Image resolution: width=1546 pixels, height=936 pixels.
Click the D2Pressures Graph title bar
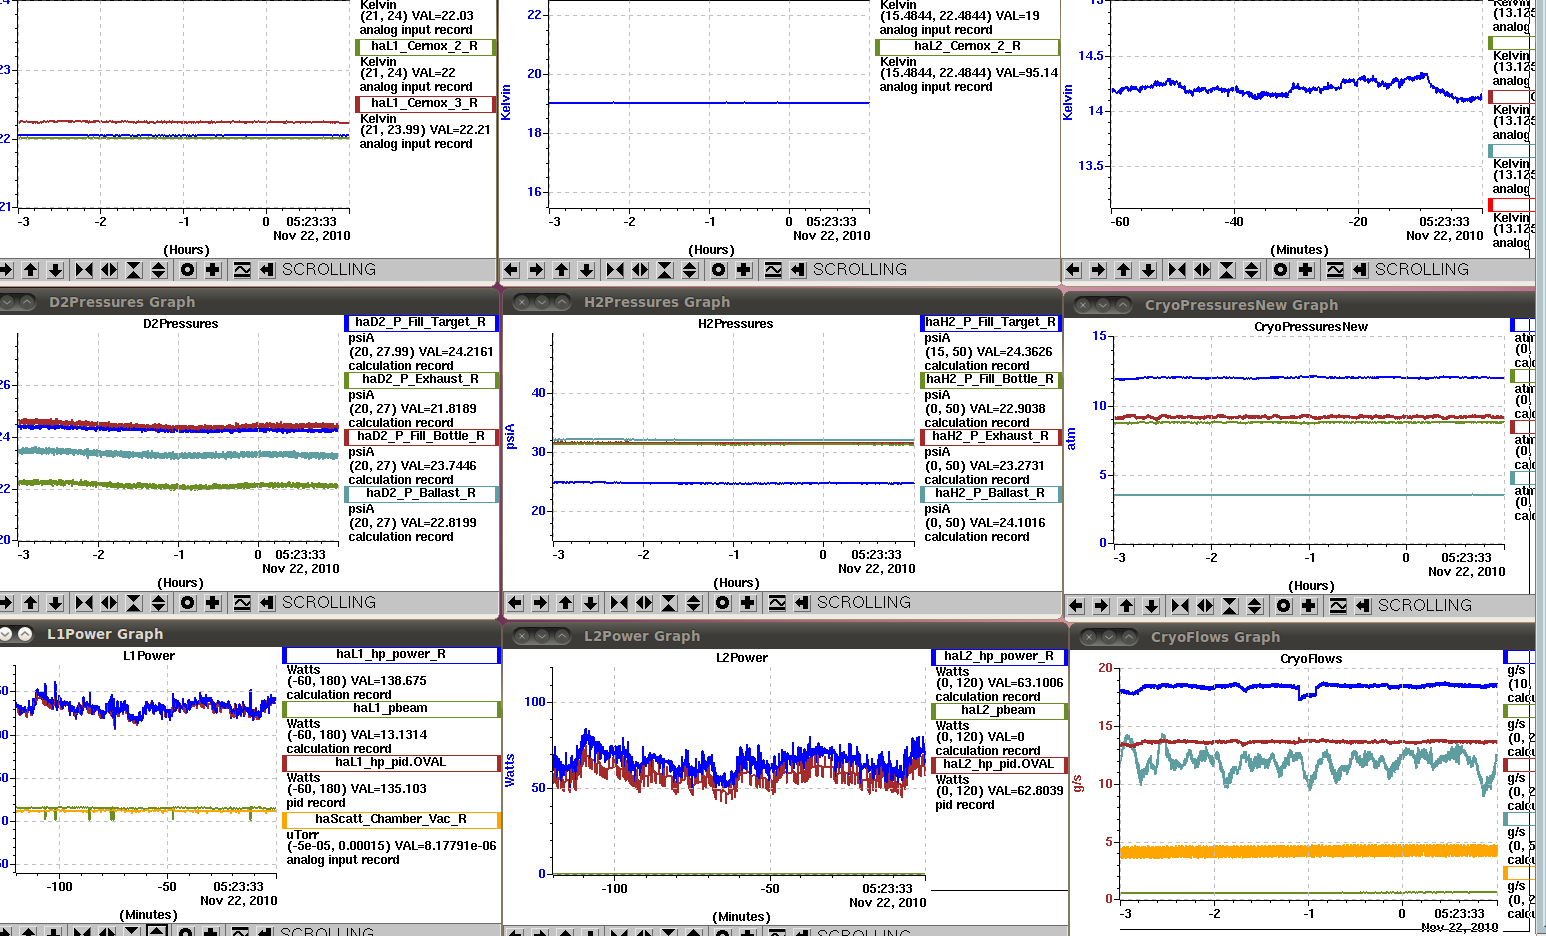(249, 301)
